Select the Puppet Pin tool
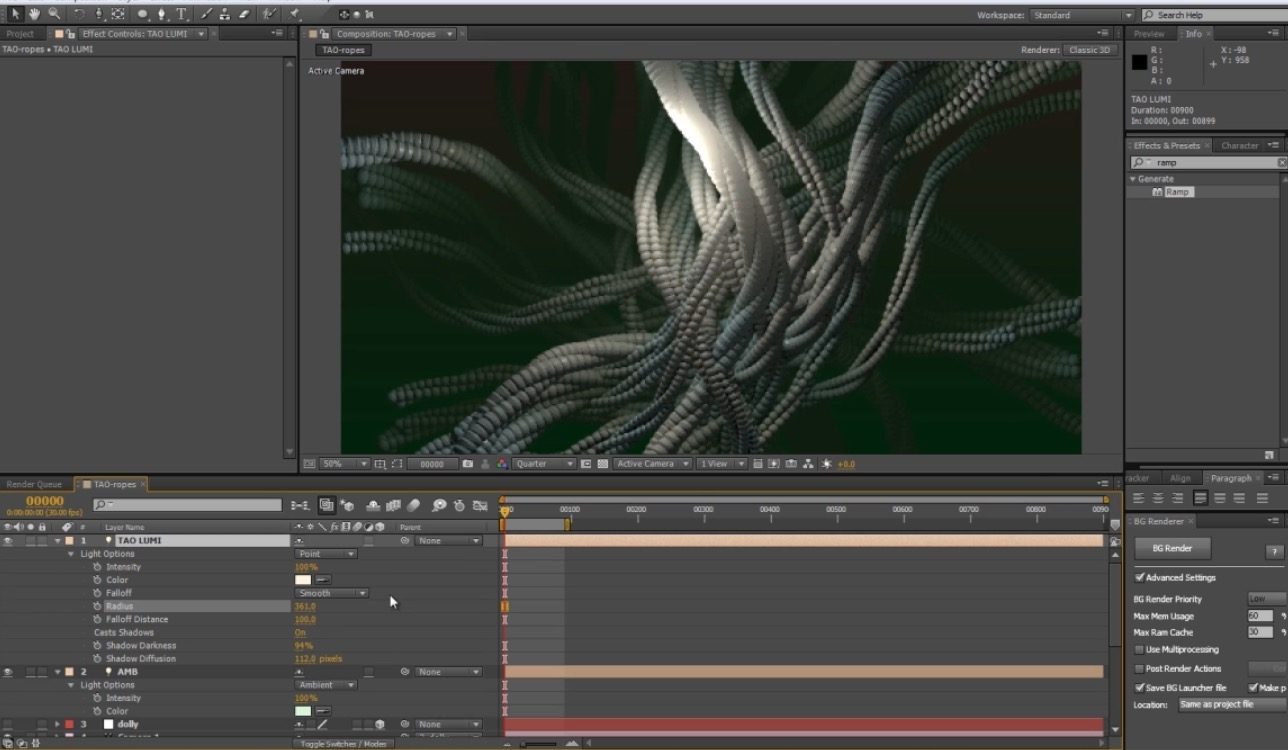1288x750 pixels. [x=294, y=14]
